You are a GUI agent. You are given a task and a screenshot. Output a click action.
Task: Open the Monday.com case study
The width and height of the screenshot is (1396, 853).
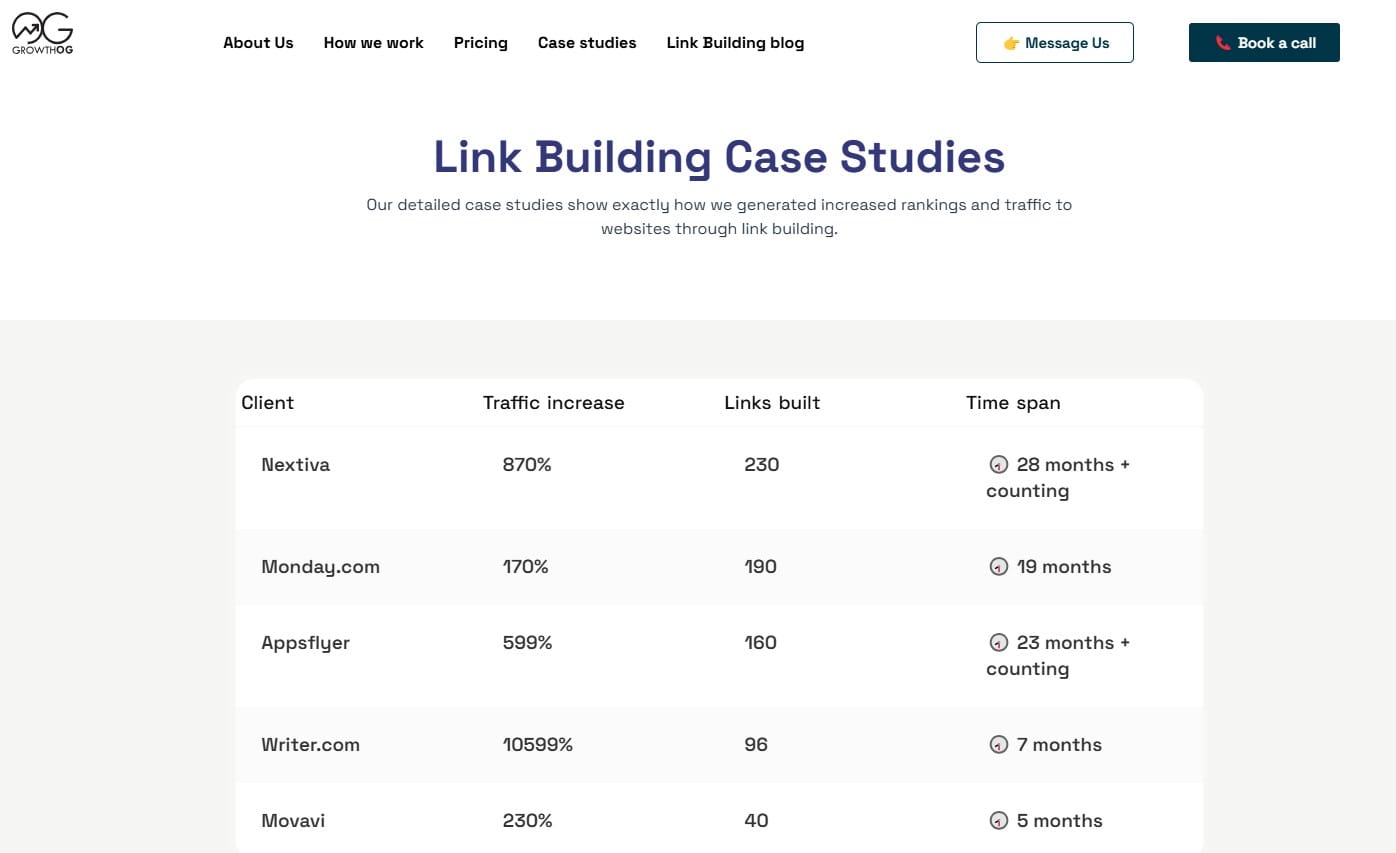point(320,567)
